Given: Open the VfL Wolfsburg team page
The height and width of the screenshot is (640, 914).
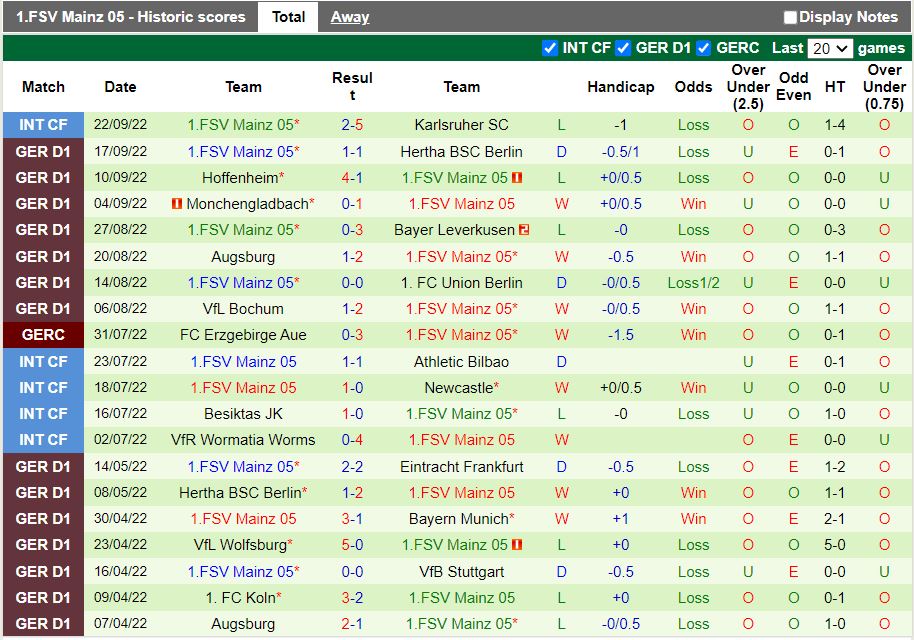Looking at the screenshot, I should pyautogui.click(x=243, y=545).
